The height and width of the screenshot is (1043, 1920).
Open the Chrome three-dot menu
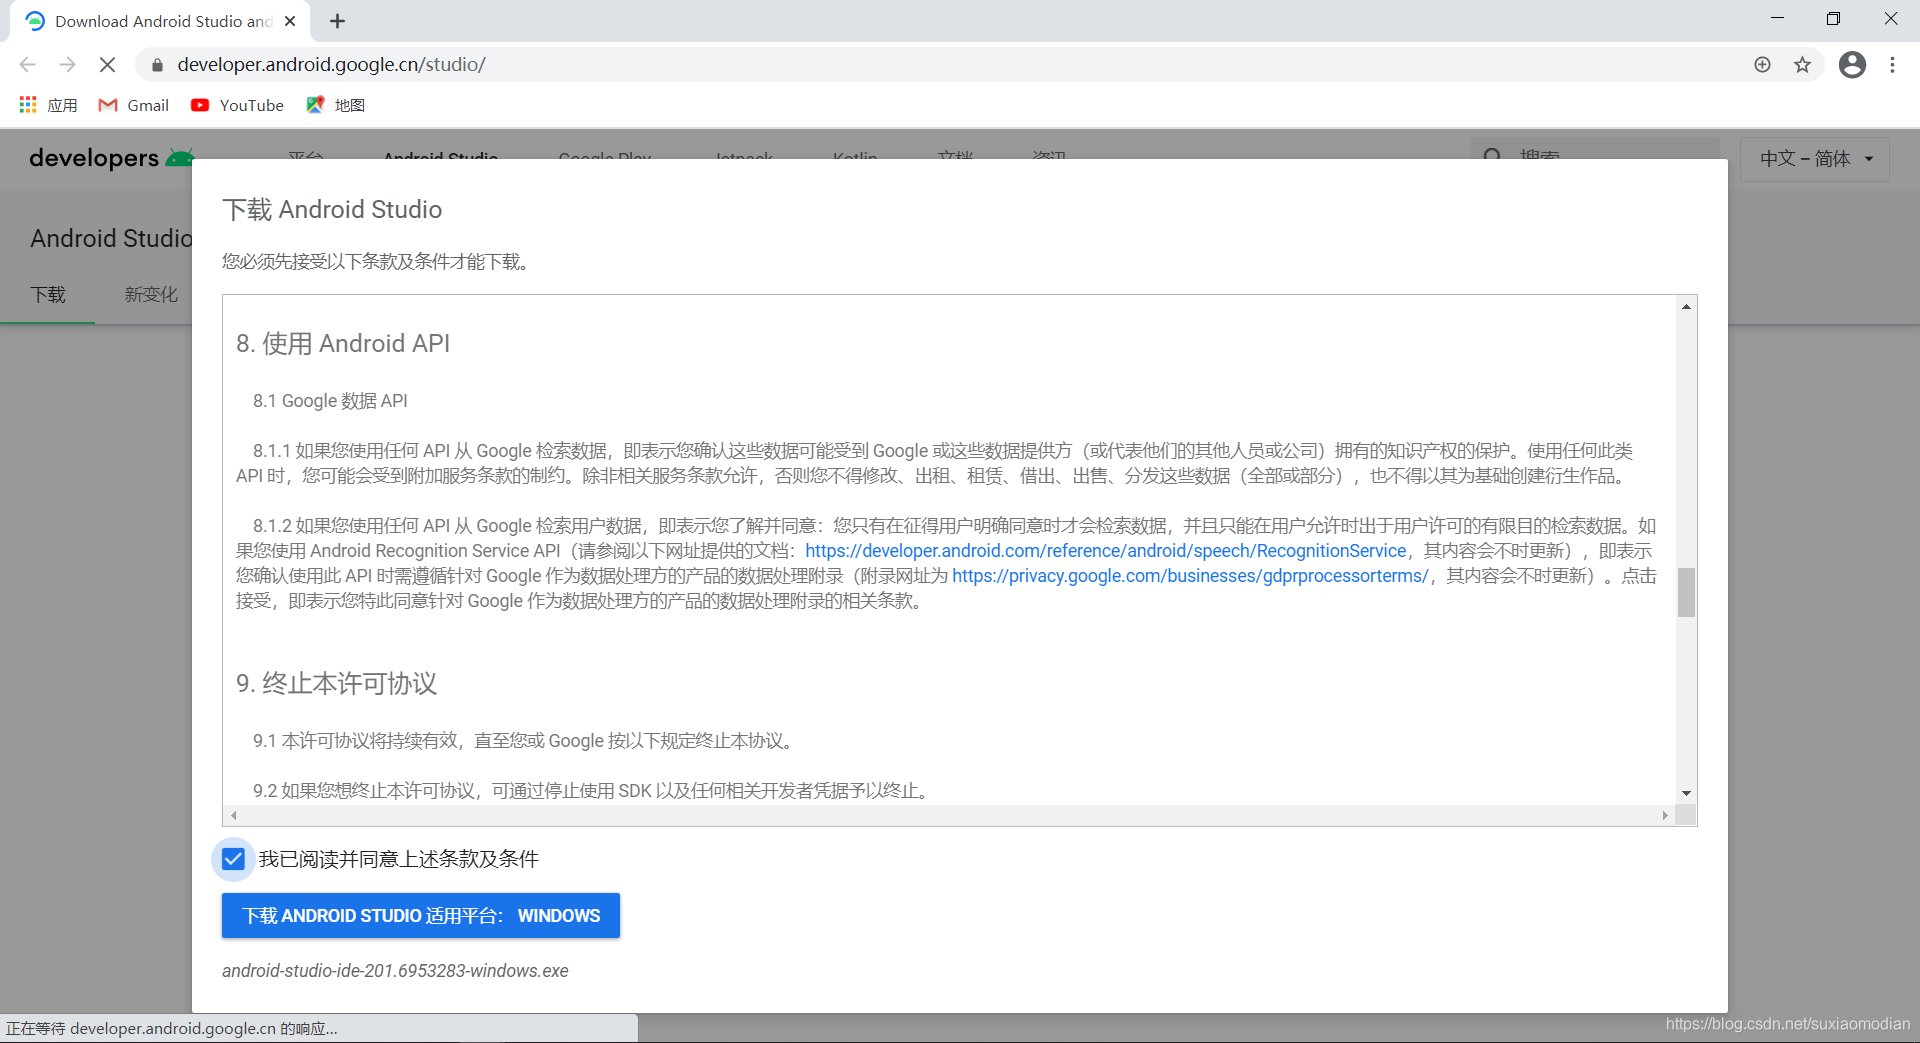click(x=1892, y=65)
